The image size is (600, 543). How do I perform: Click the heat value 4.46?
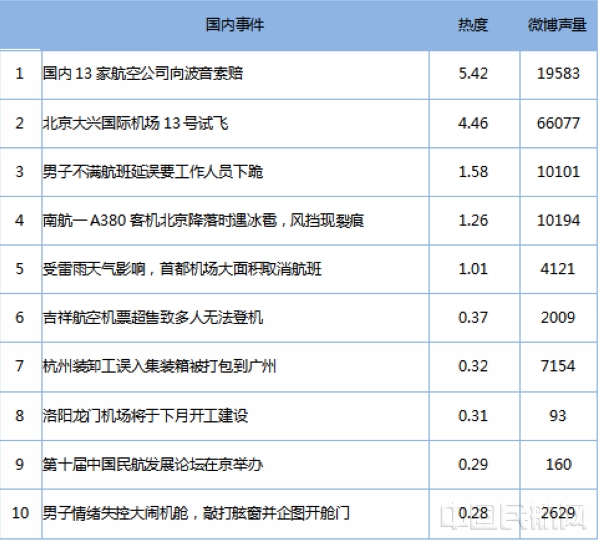point(472,123)
